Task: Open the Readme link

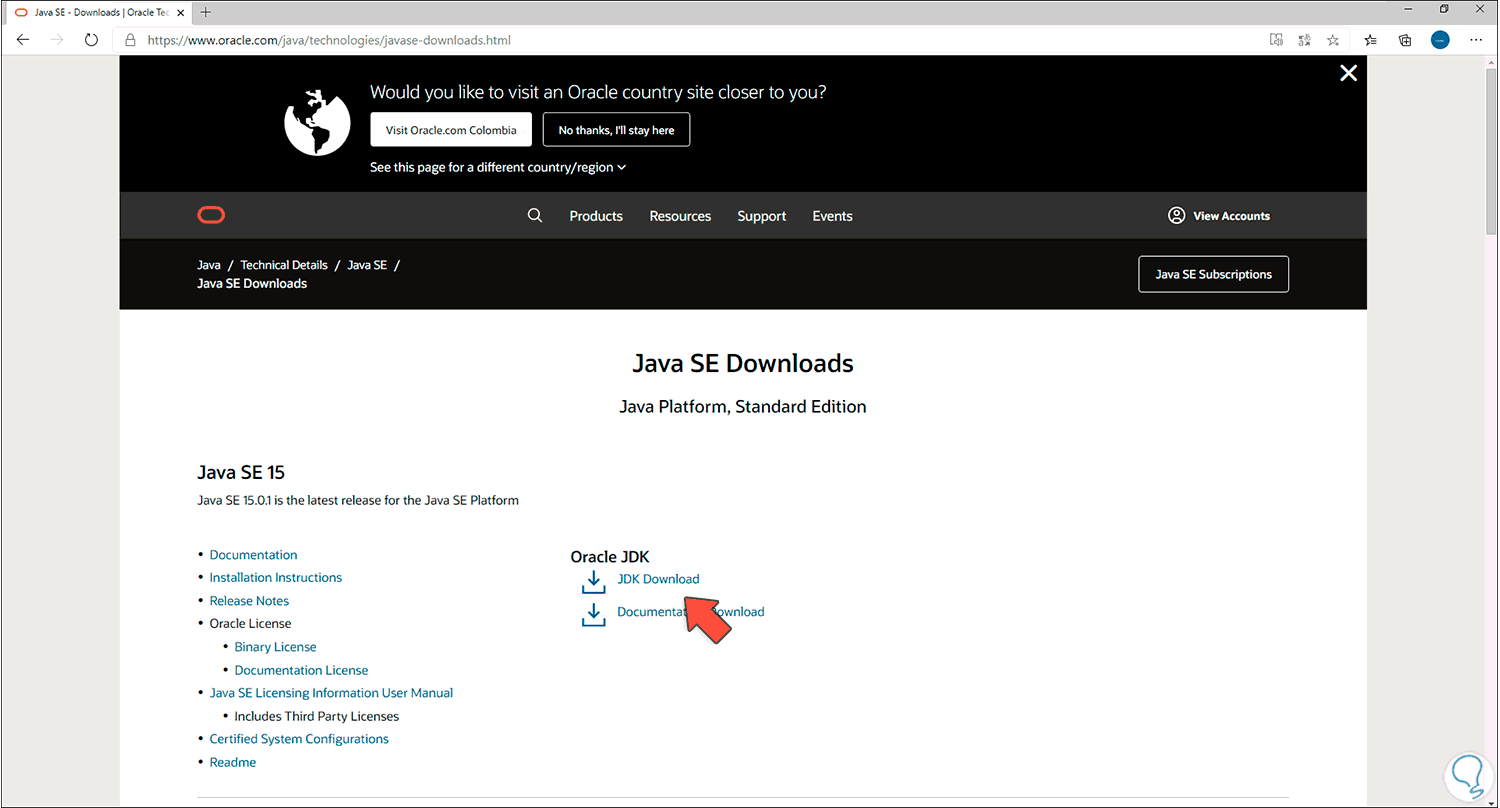Action: [233, 762]
